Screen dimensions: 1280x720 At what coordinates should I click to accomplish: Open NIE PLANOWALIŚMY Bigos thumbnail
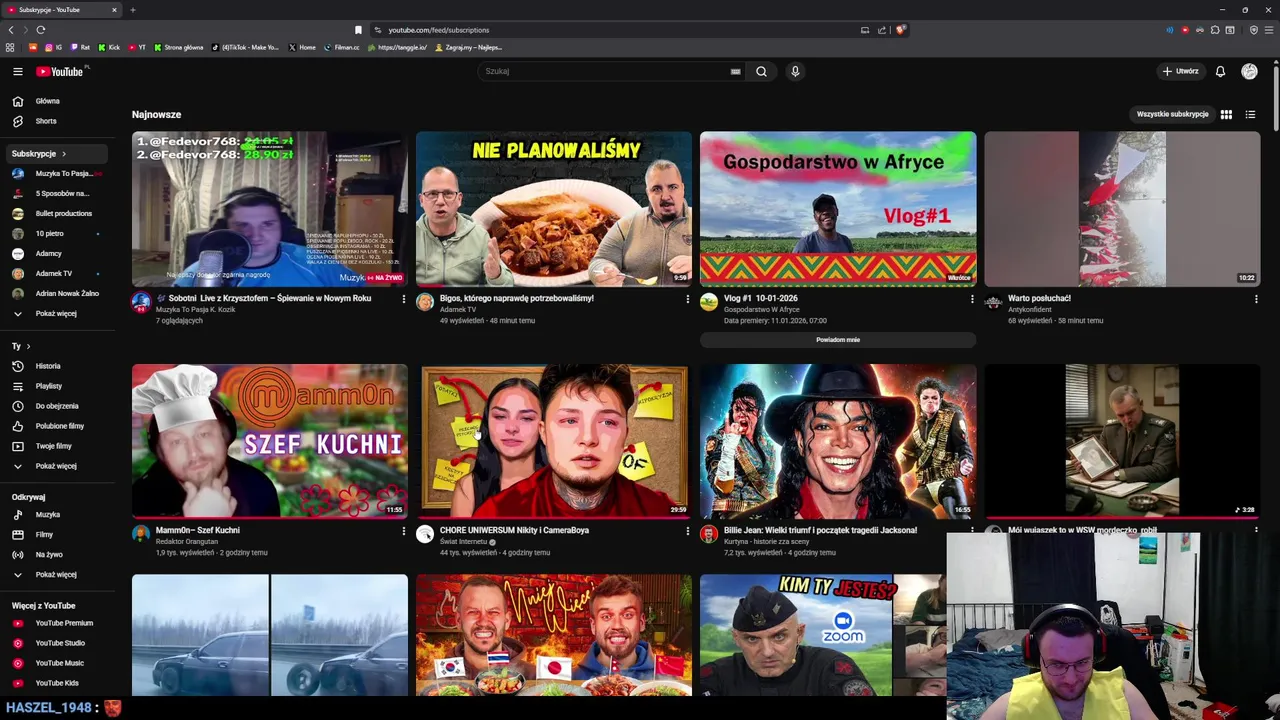tap(554, 209)
